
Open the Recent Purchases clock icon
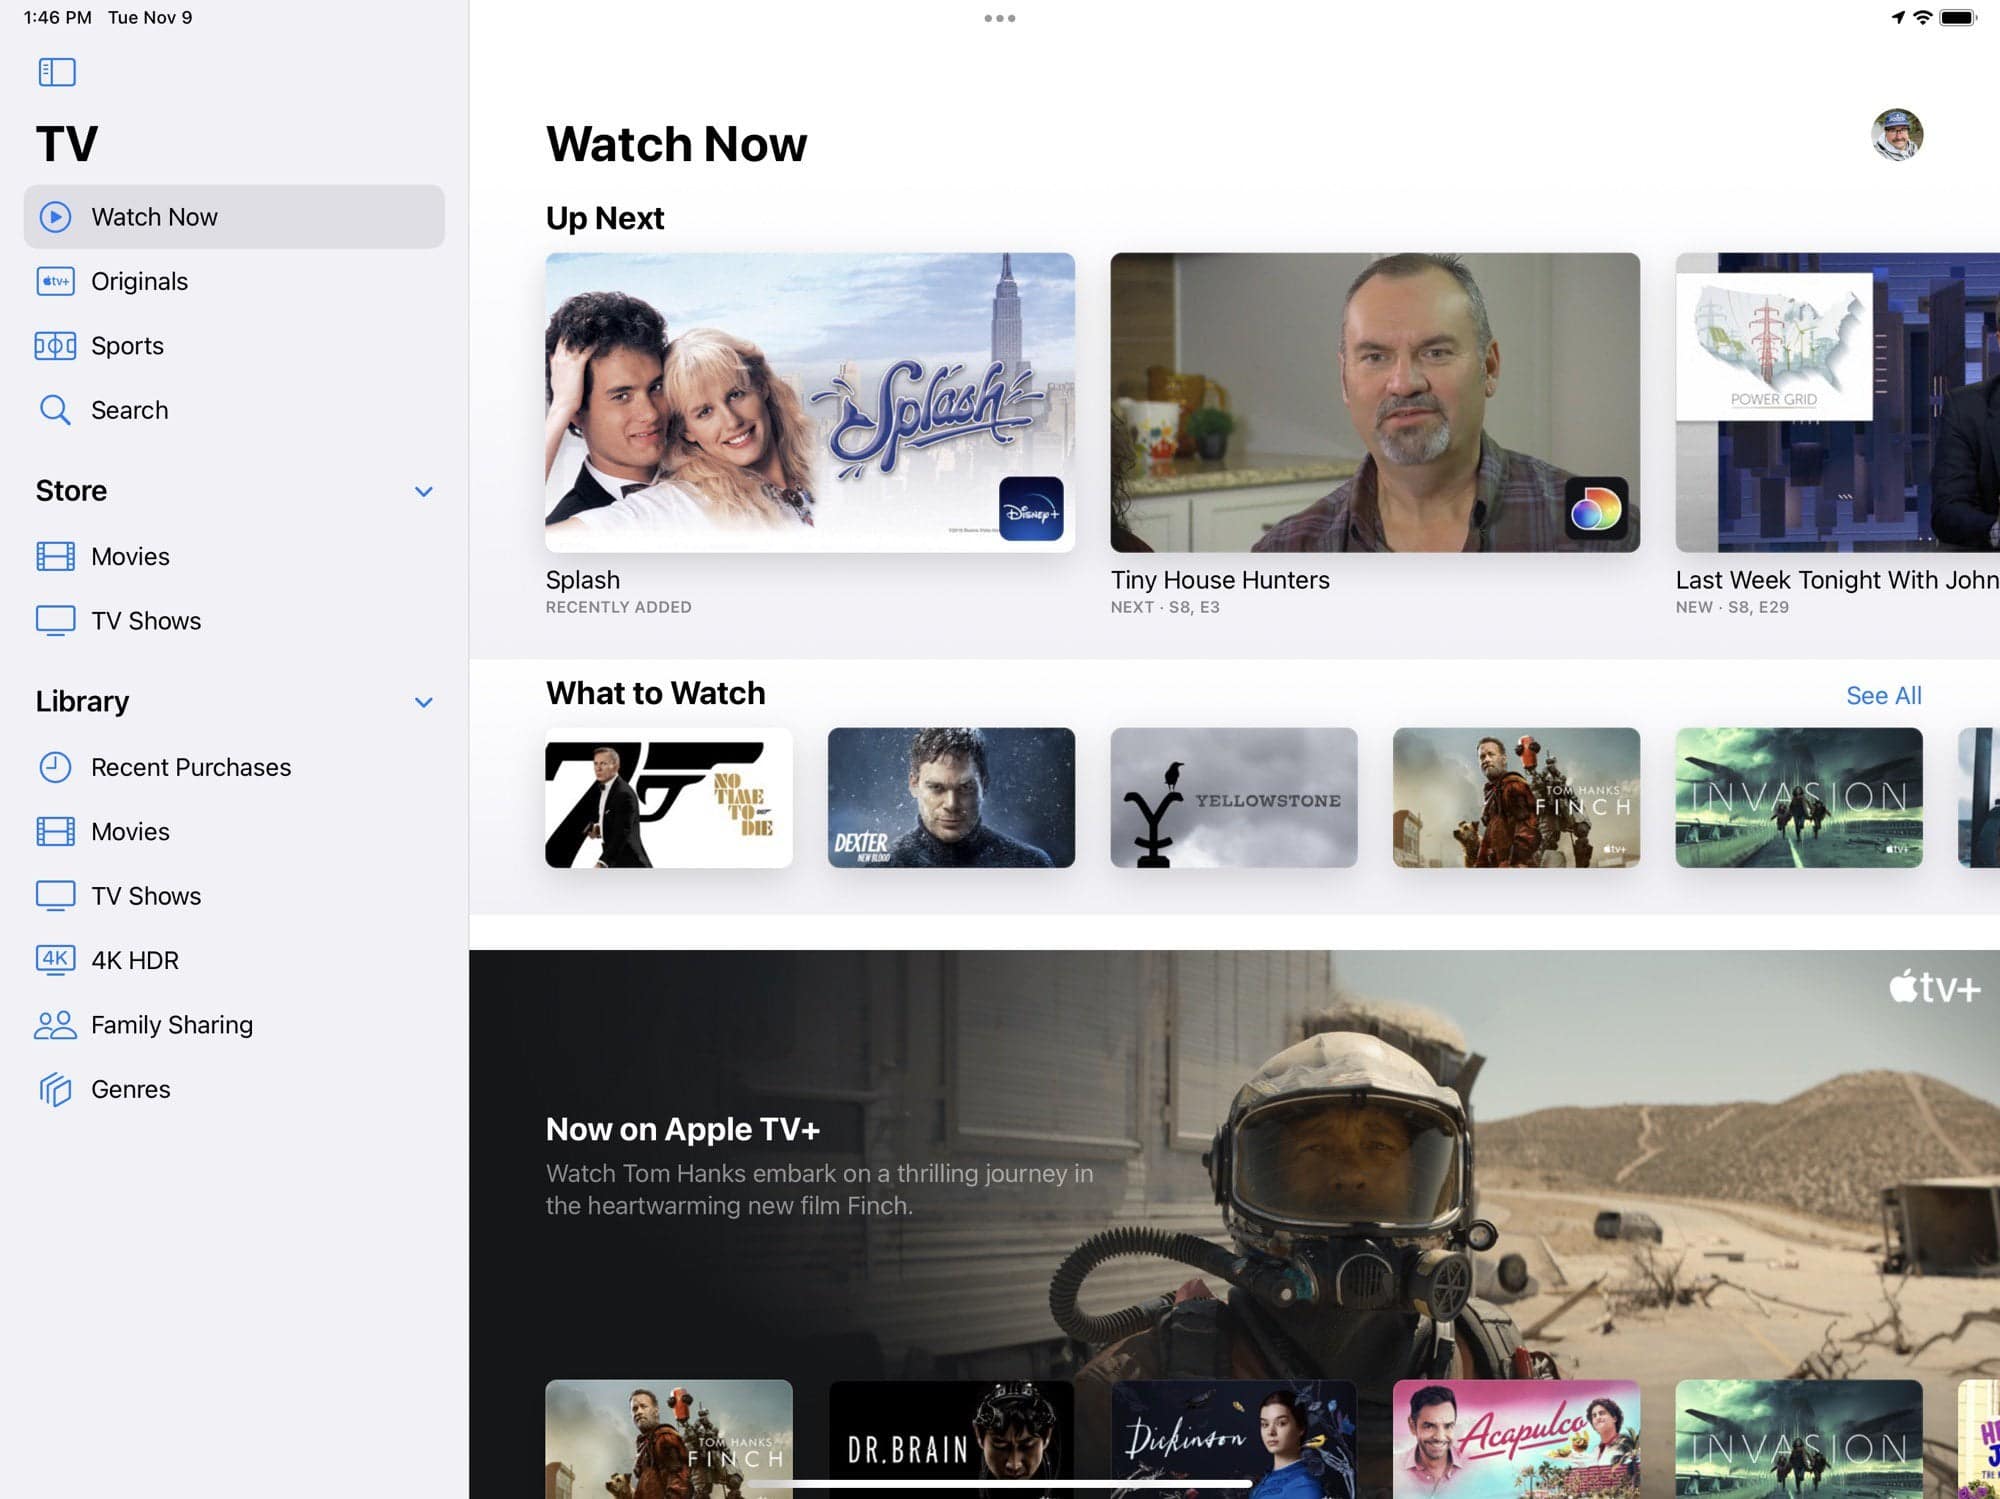coord(57,767)
